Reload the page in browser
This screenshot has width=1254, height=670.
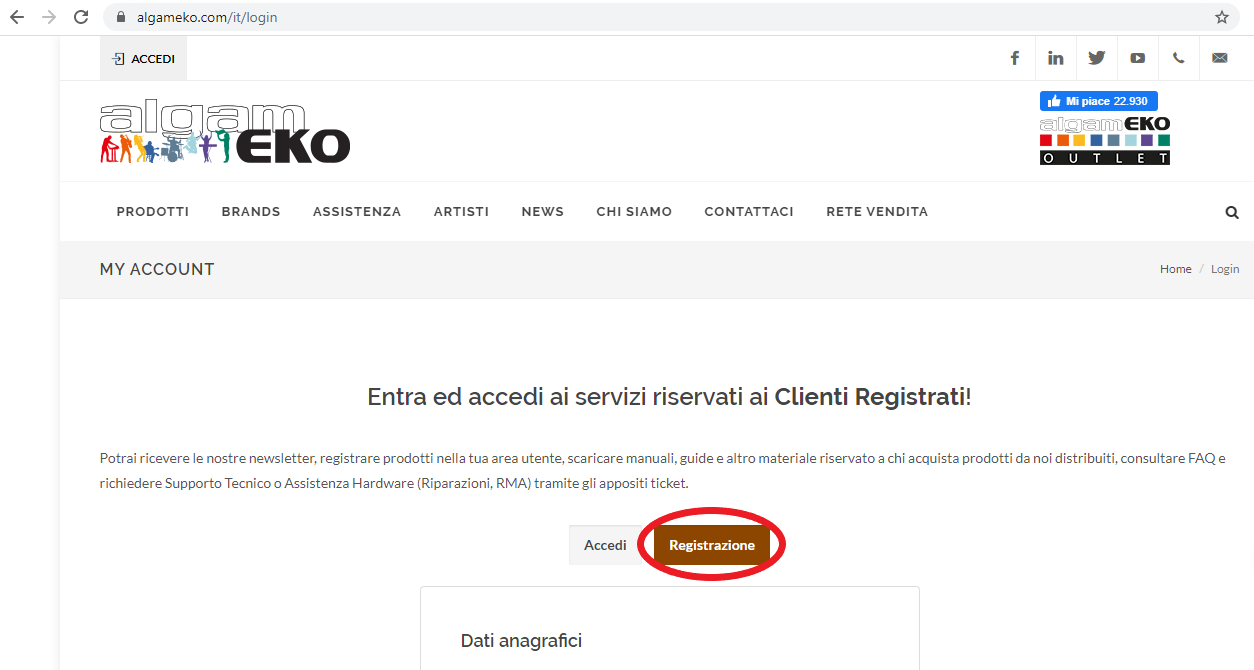(x=81, y=17)
